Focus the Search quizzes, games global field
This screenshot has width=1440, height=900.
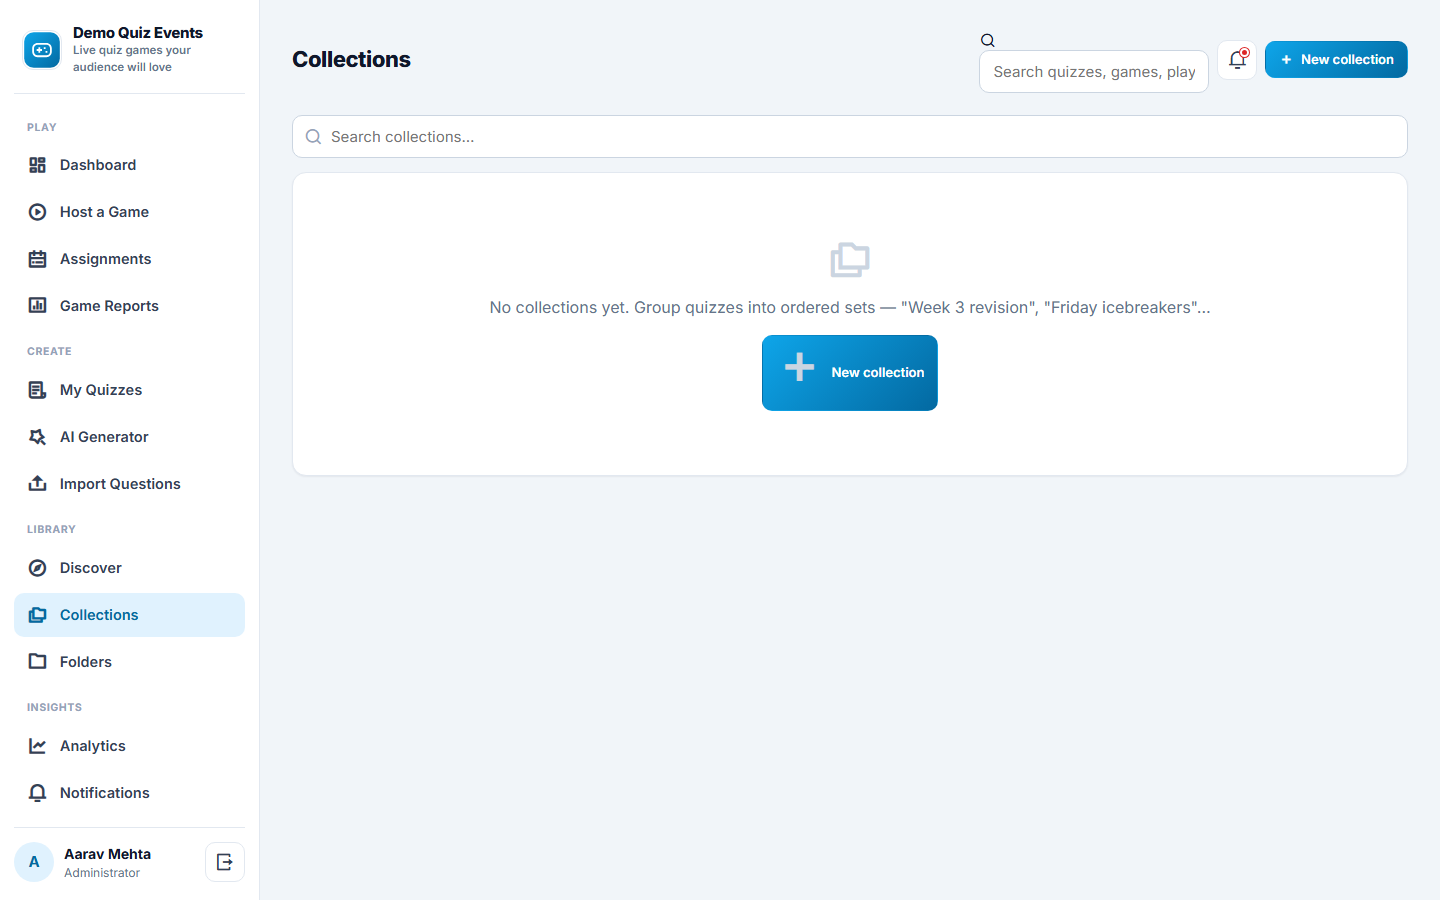[1094, 72]
